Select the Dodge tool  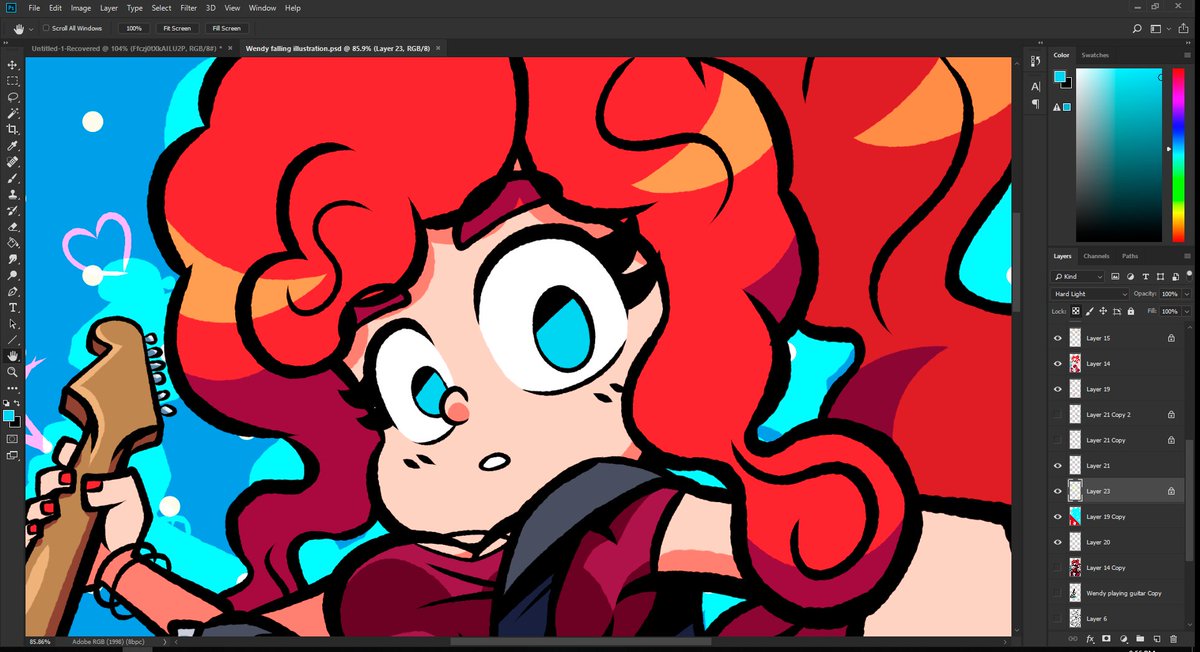pos(12,274)
